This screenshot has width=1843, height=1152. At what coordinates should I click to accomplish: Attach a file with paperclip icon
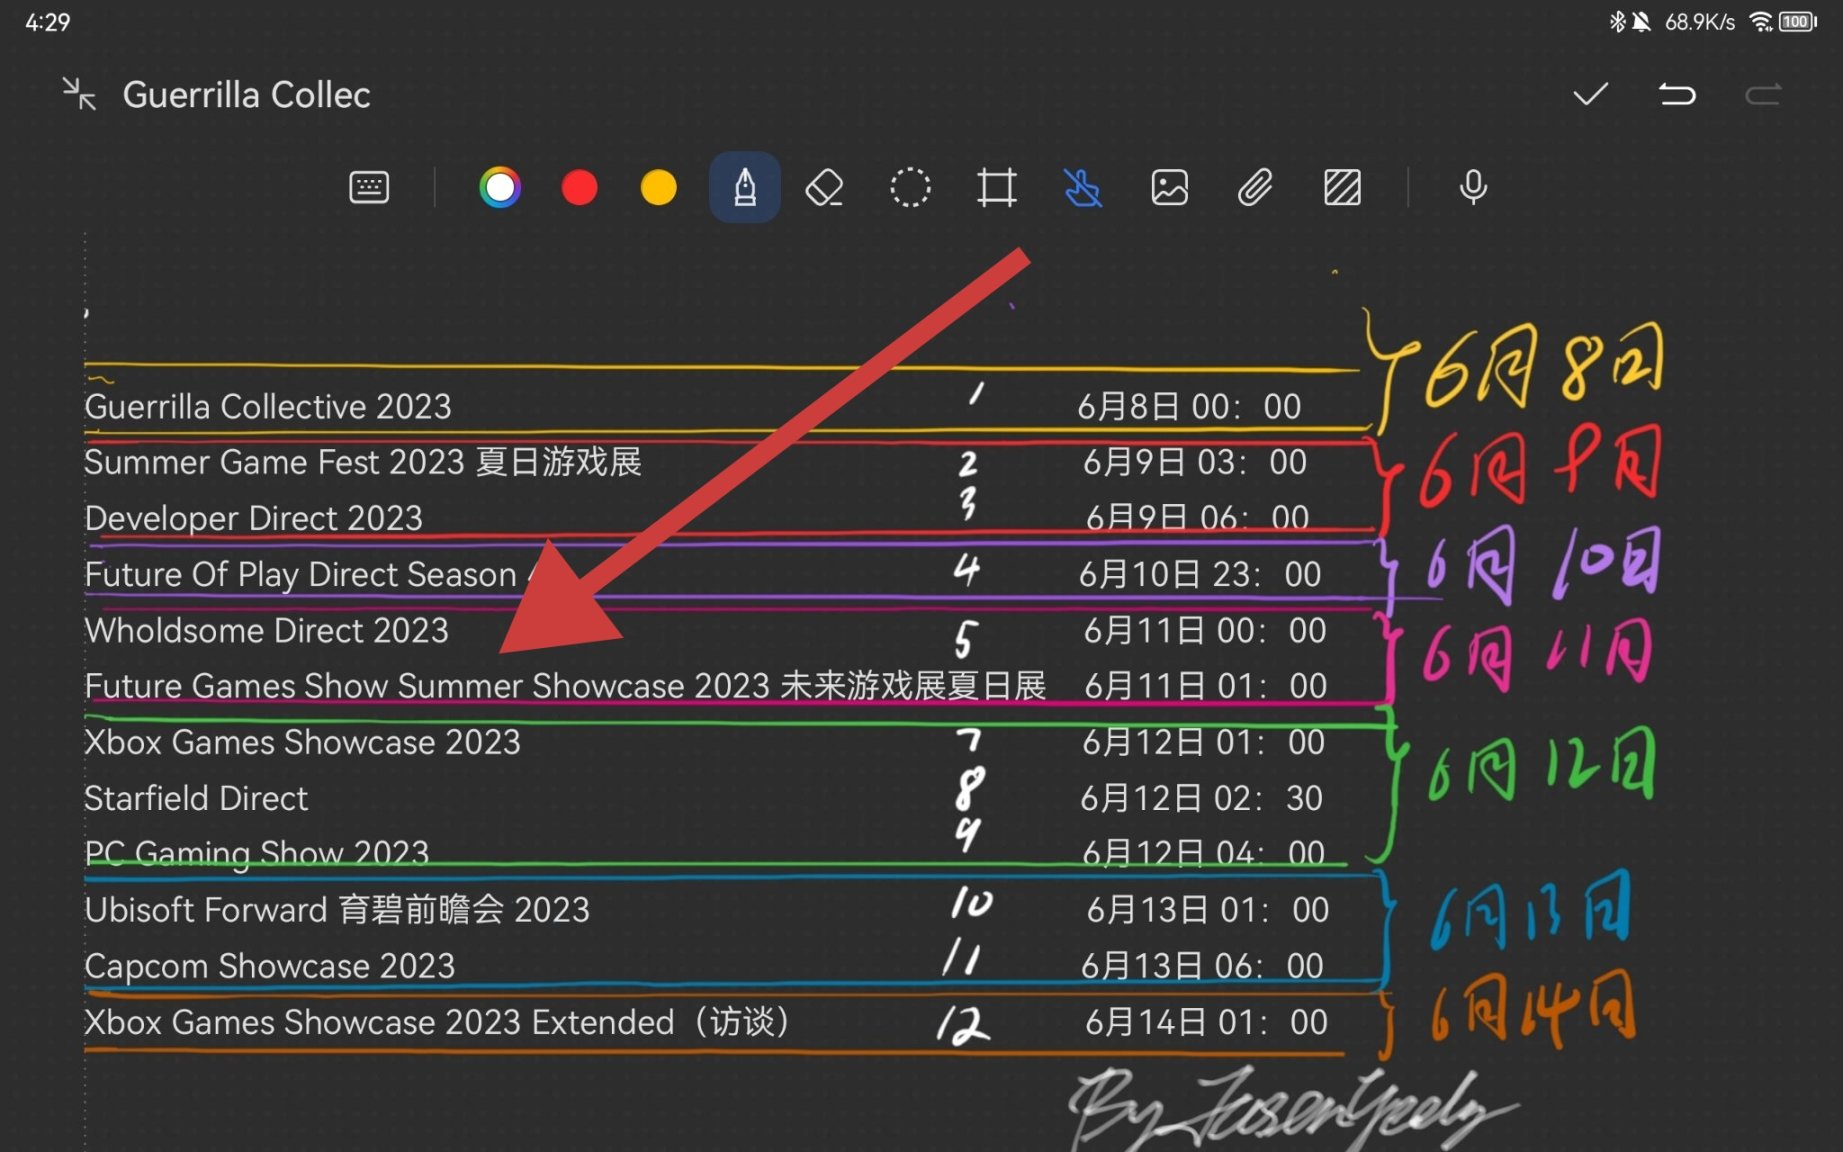[x=1255, y=187]
